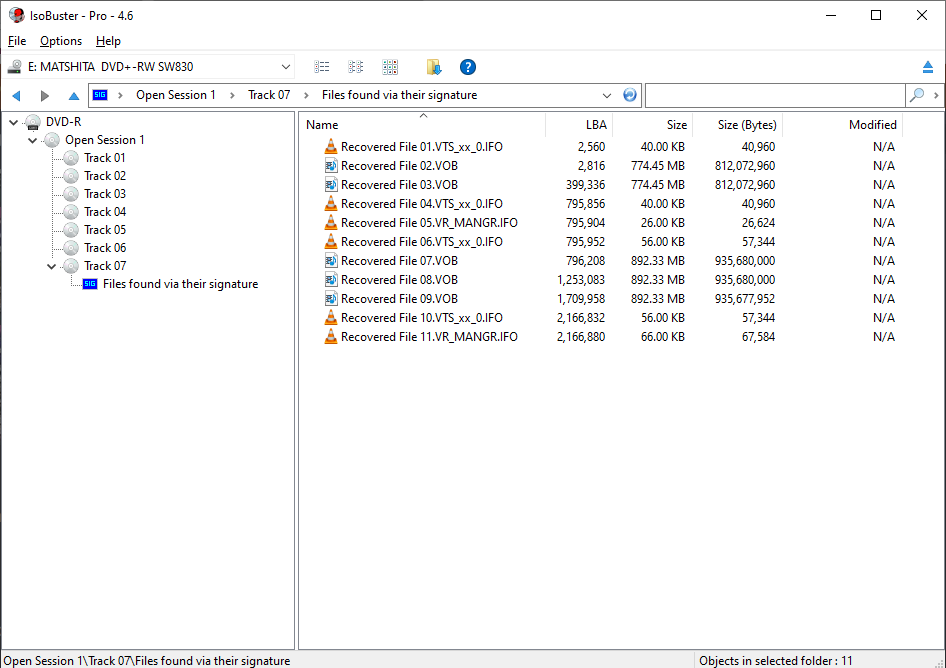
Task: Select Track 04 in the tree
Action: coord(105,212)
